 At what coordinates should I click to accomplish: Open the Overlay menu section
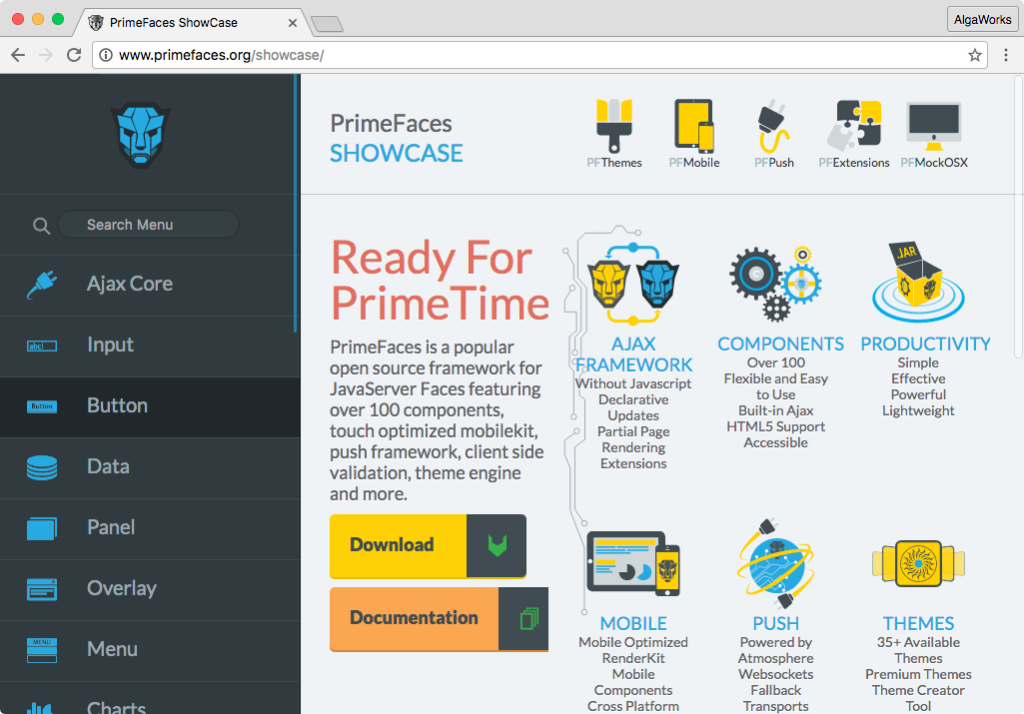coord(122,588)
